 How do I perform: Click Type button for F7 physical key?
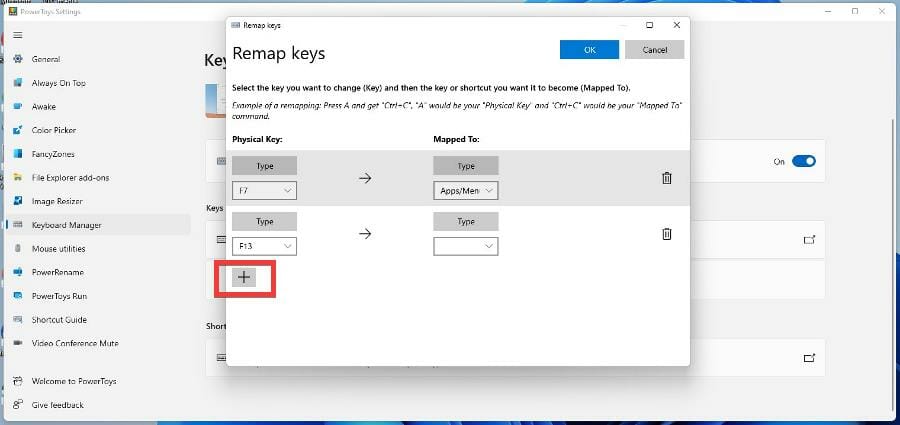pyautogui.click(x=265, y=166)
